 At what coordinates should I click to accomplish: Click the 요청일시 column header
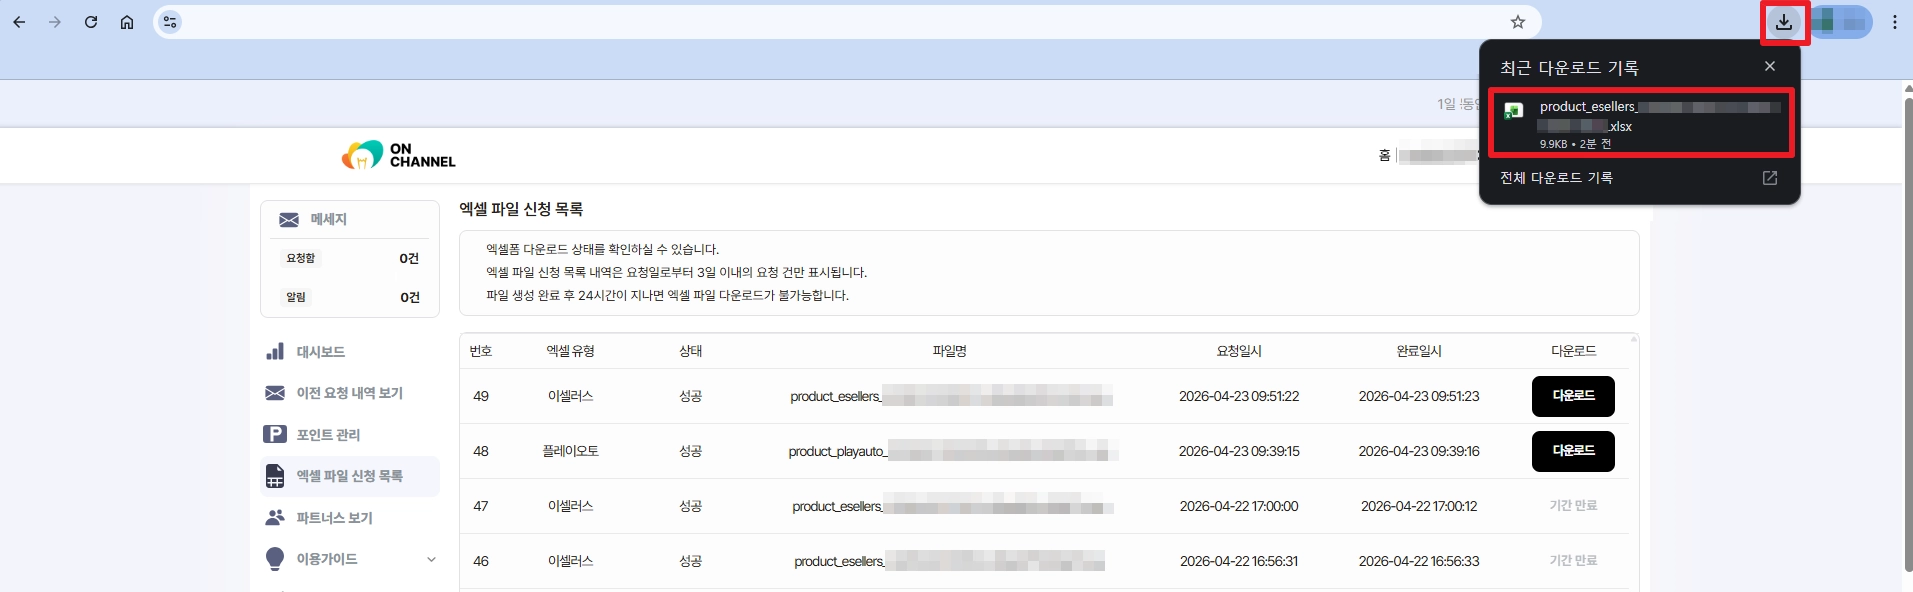tap(1239, 351)
